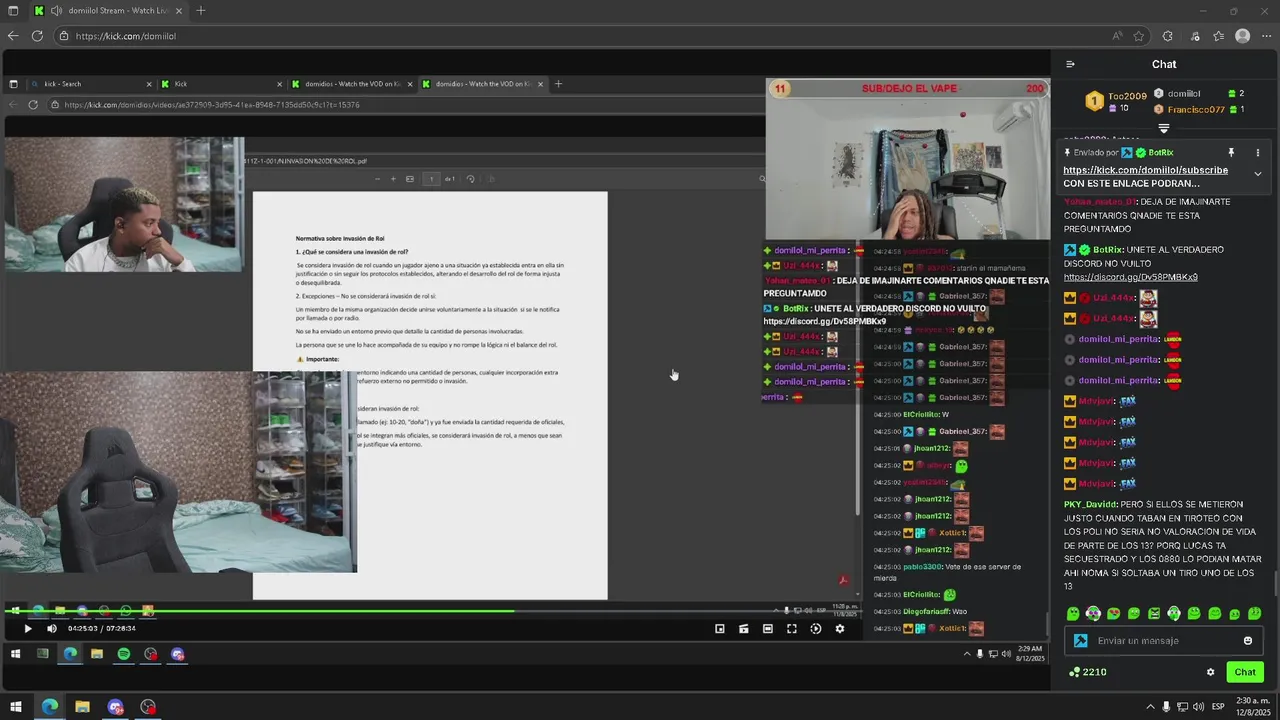Open the clock showing 2:30 a. m.
The width and height of the screenshot is (1280, 720).
point(1255,707)
